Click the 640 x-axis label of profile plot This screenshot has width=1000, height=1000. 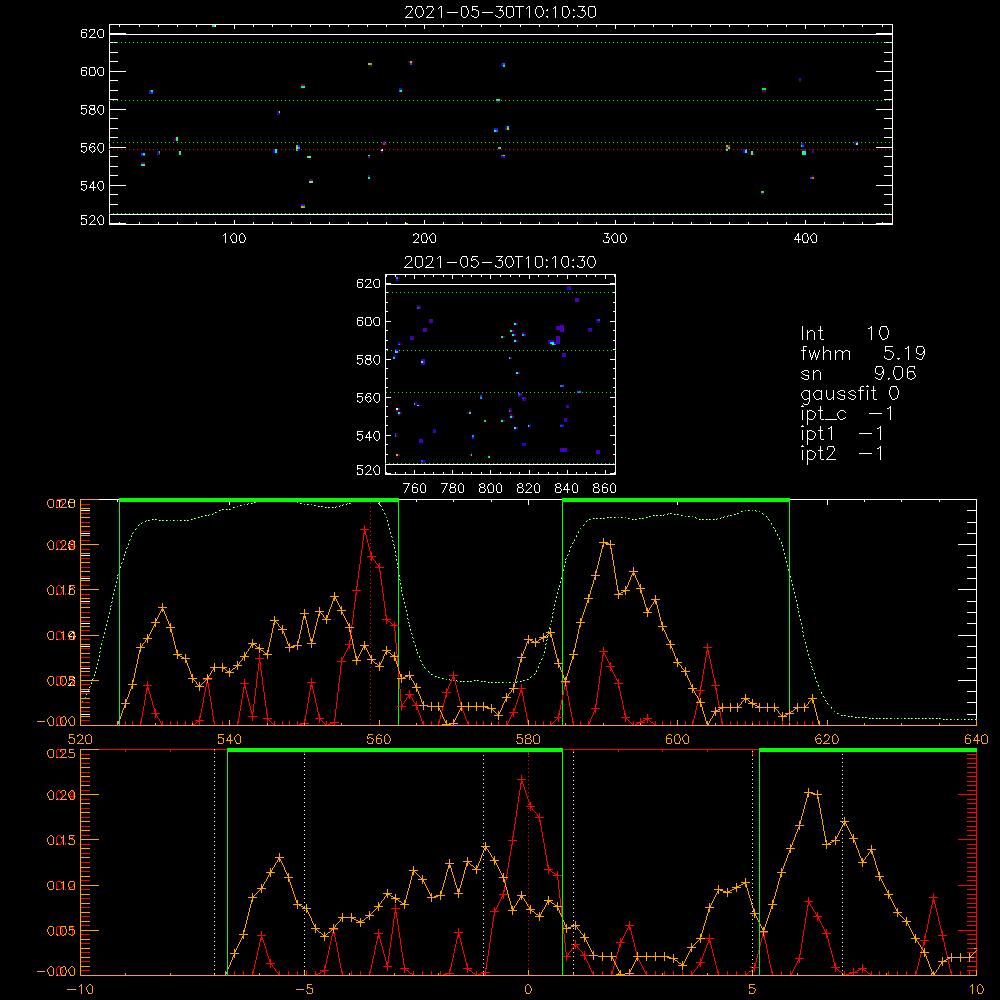click(976, 739)
